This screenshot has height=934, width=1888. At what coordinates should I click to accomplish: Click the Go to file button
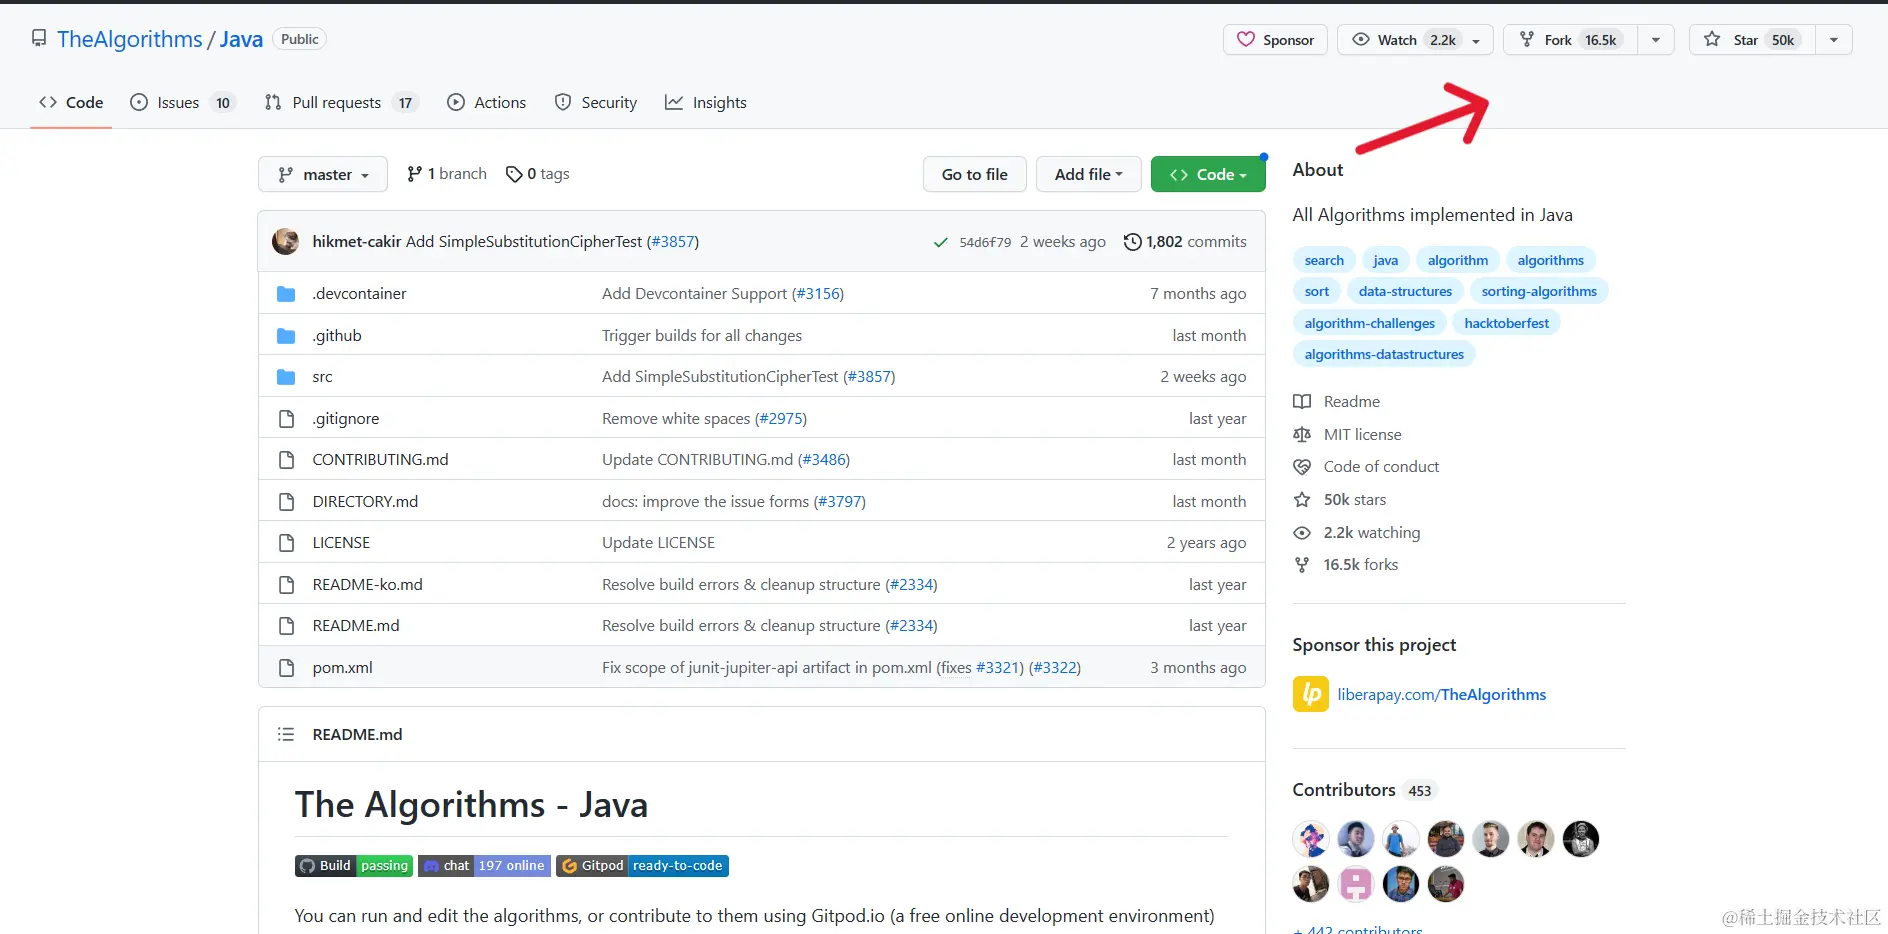point(975,175)
